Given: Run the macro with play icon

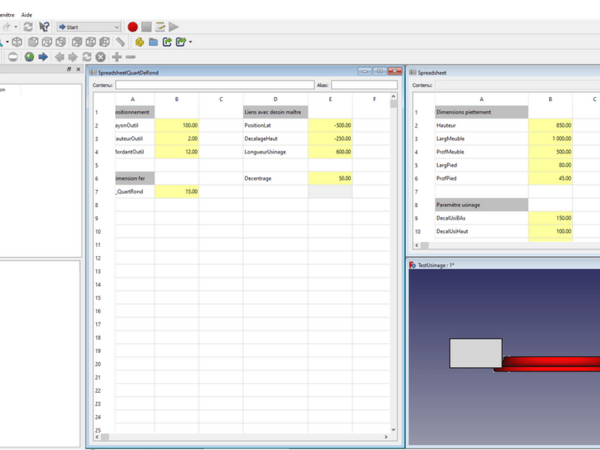Looking at the screenshot, I should tap(174, 27).
